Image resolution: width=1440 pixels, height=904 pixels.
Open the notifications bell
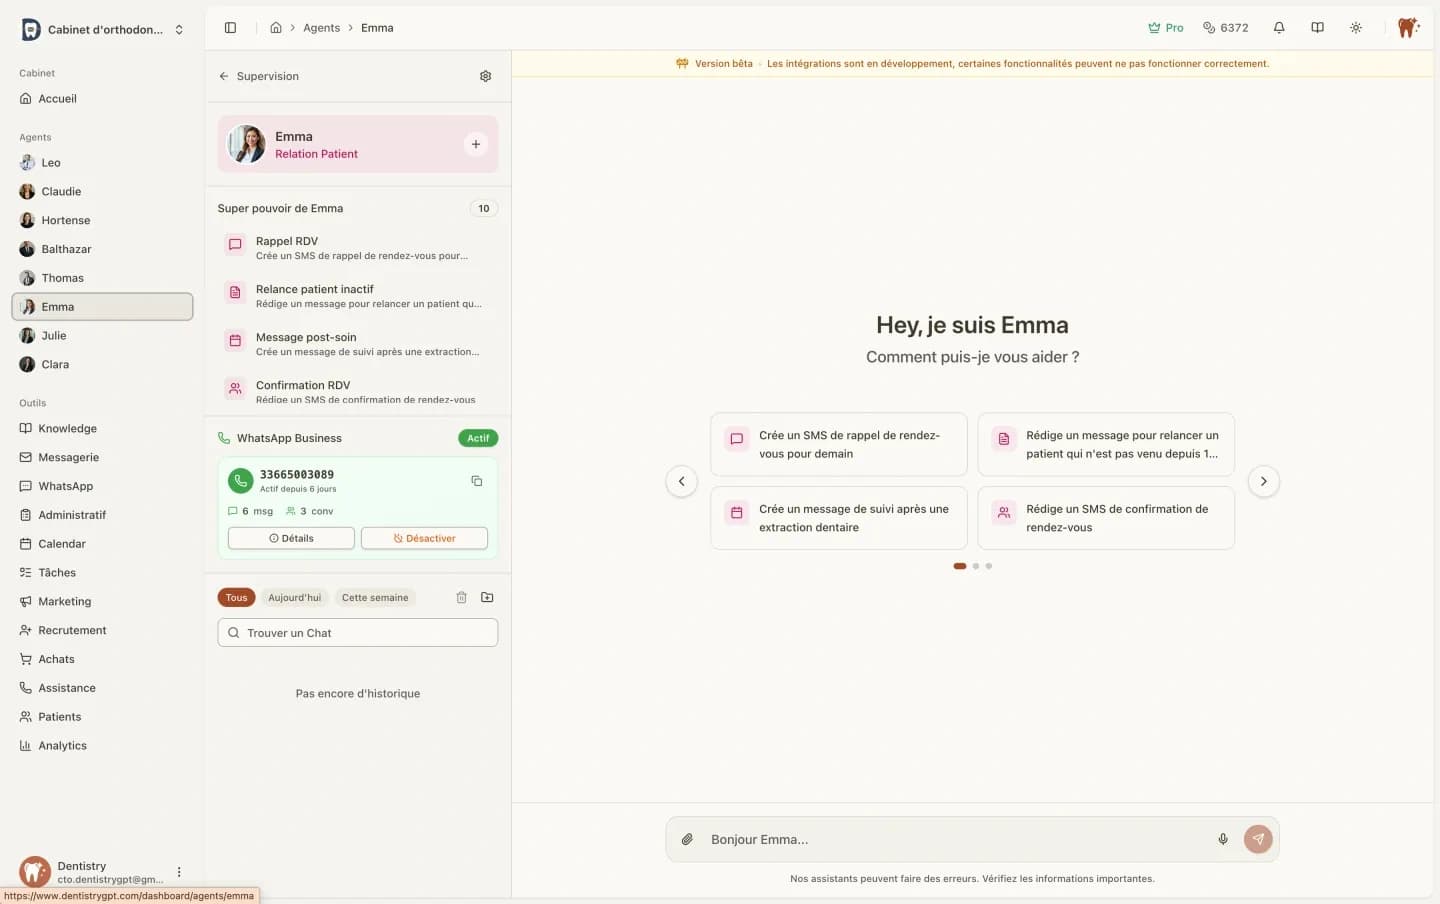[1278, 28]
